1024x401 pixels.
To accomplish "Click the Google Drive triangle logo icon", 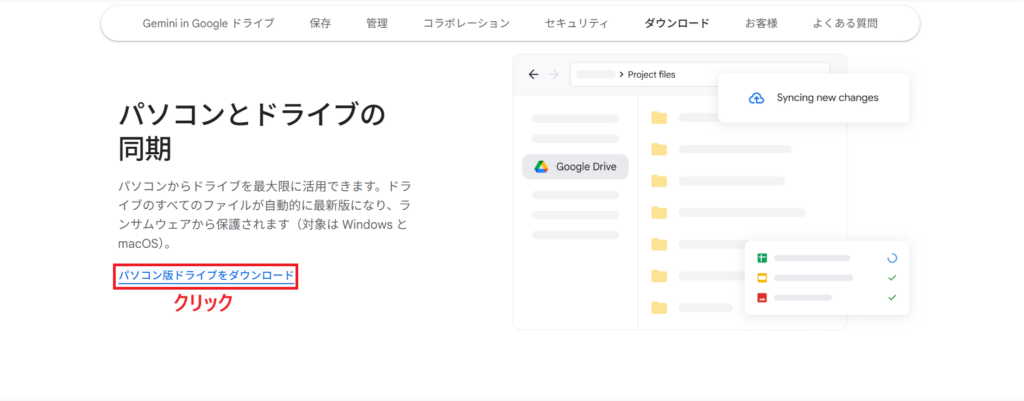I will (x=541, y=167).
